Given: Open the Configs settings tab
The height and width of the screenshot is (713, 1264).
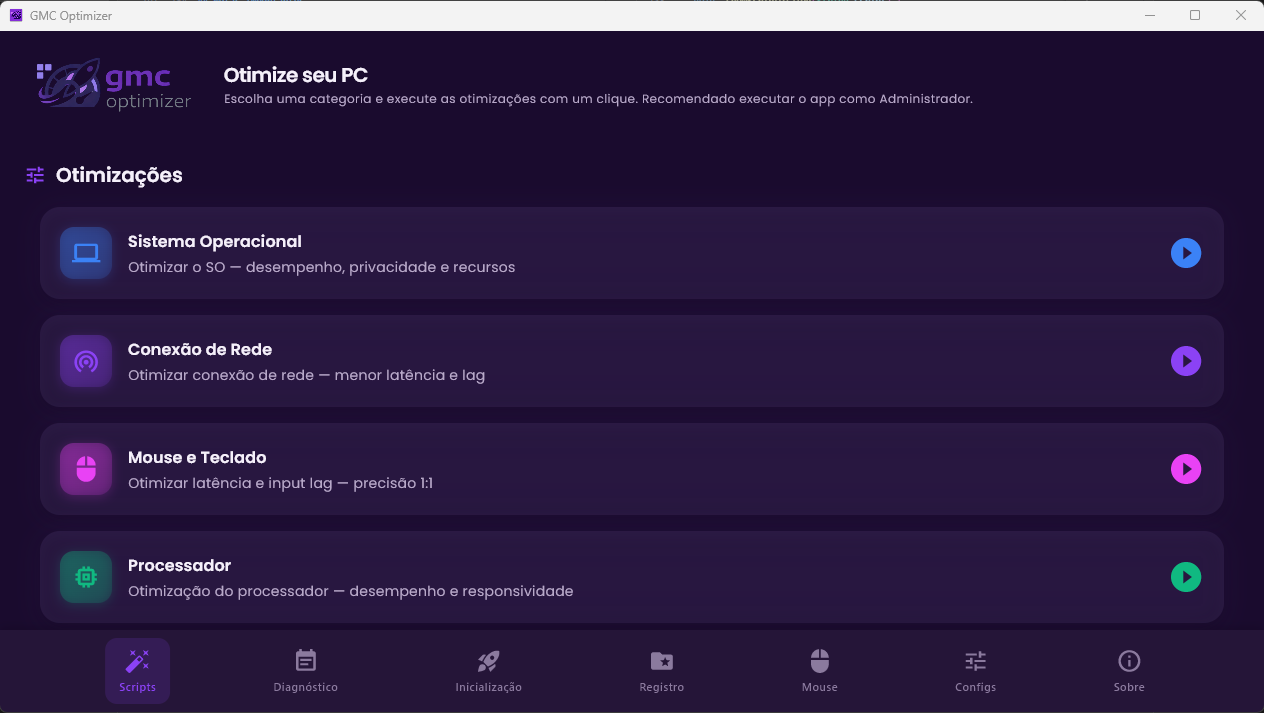Looking at the screenshot, I should pos(975,671).
